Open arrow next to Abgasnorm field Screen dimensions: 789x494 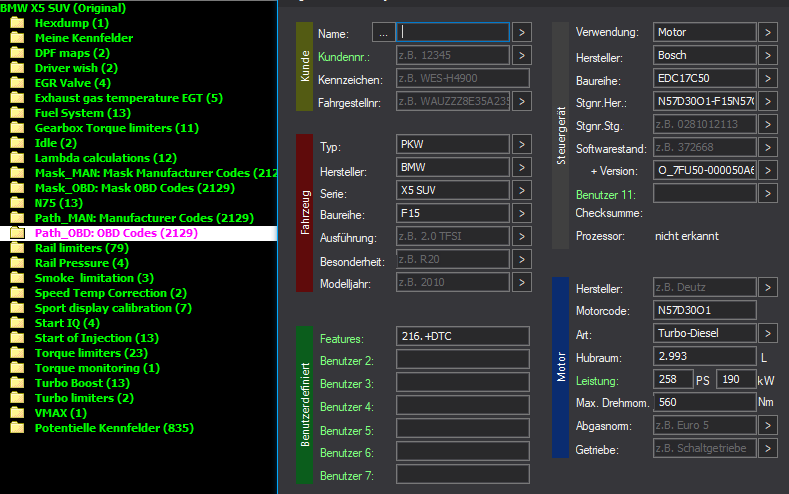(768, 426)
